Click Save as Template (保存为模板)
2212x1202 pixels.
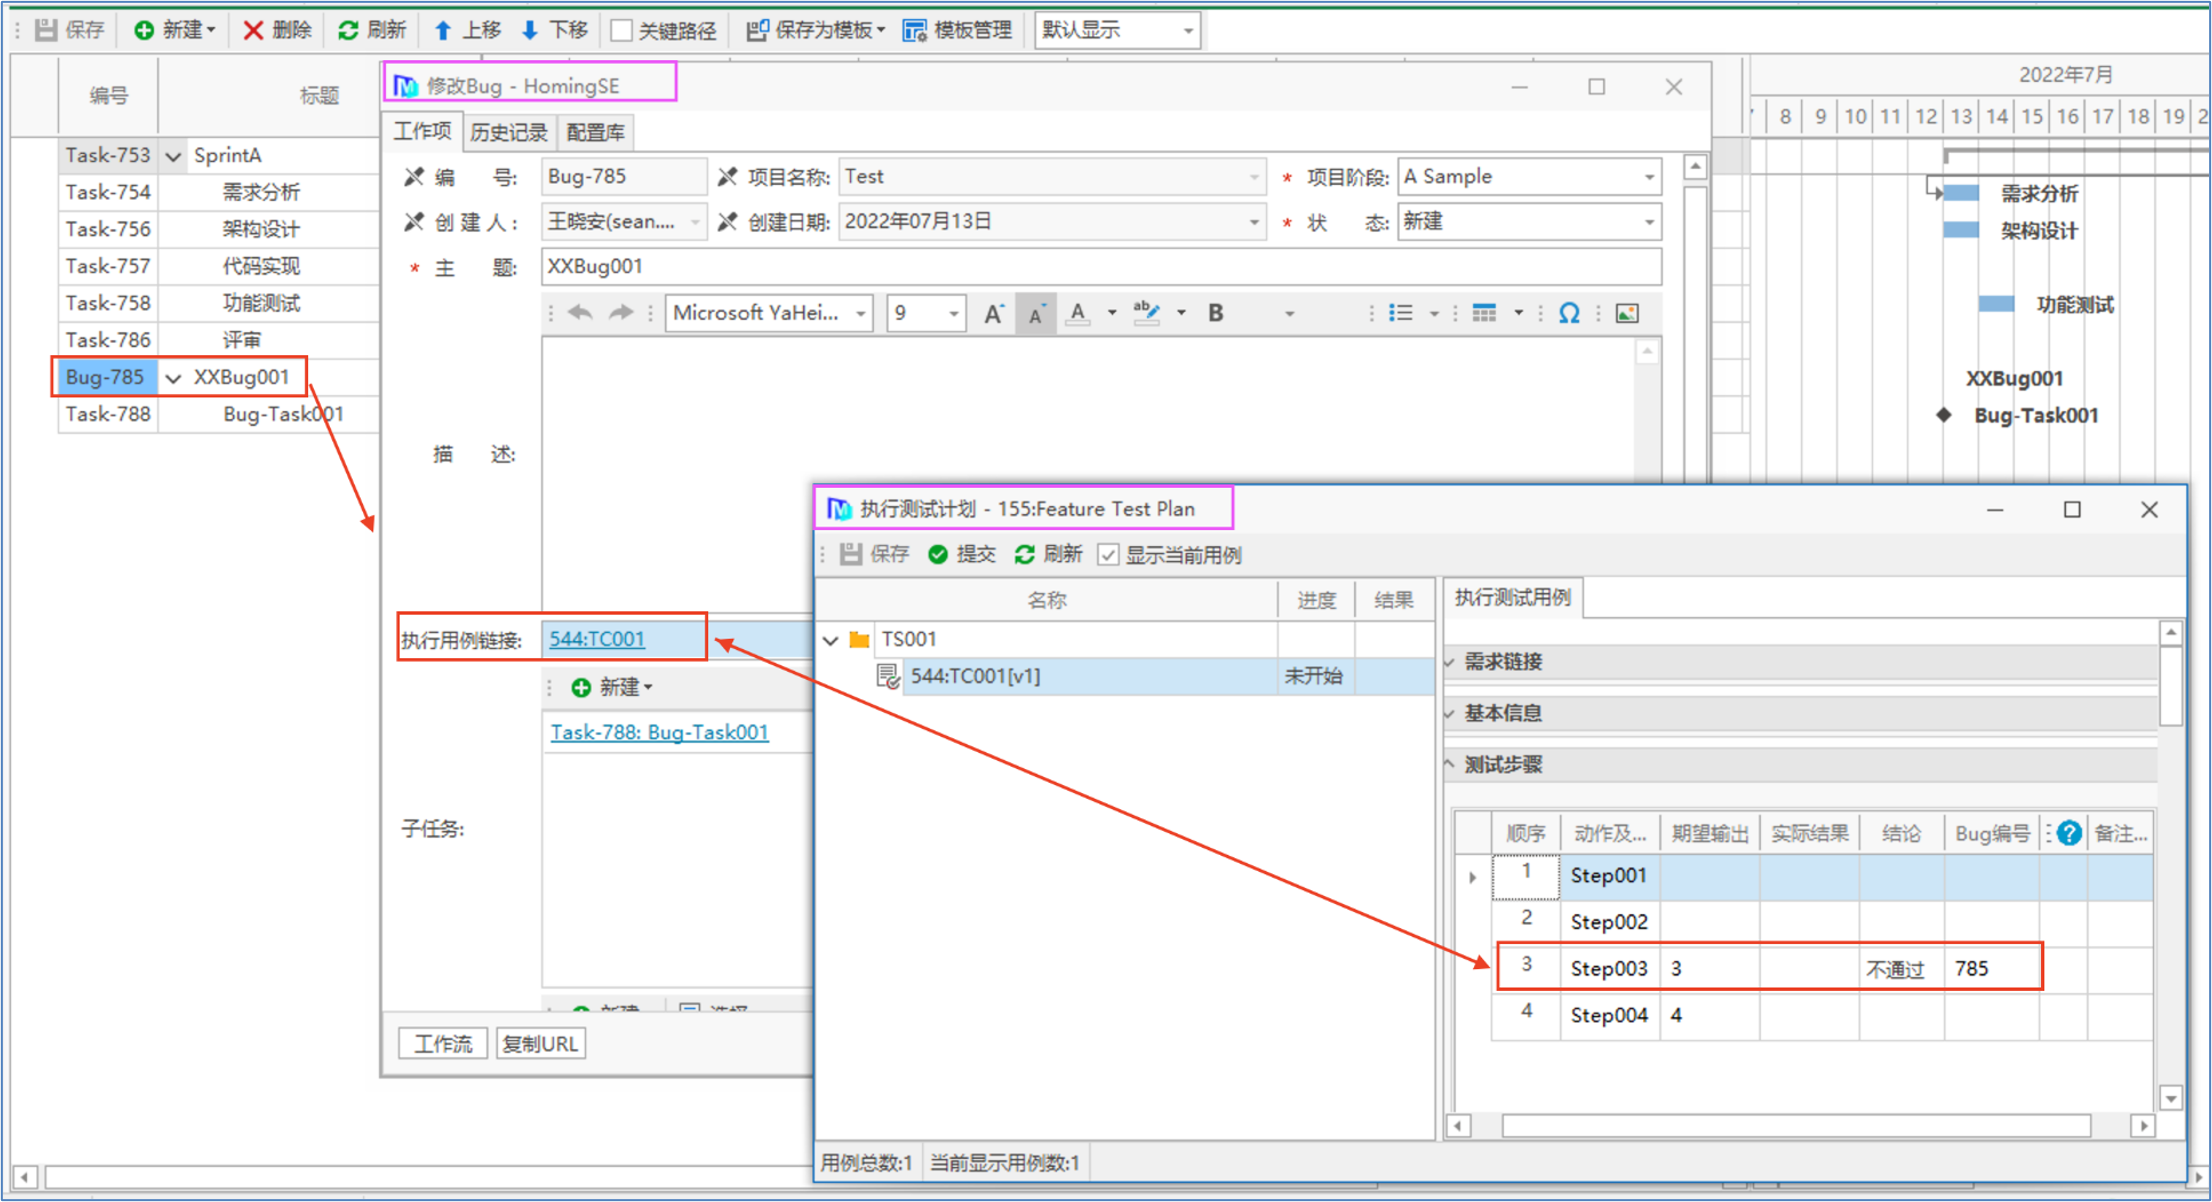click(x=816, y=30)
